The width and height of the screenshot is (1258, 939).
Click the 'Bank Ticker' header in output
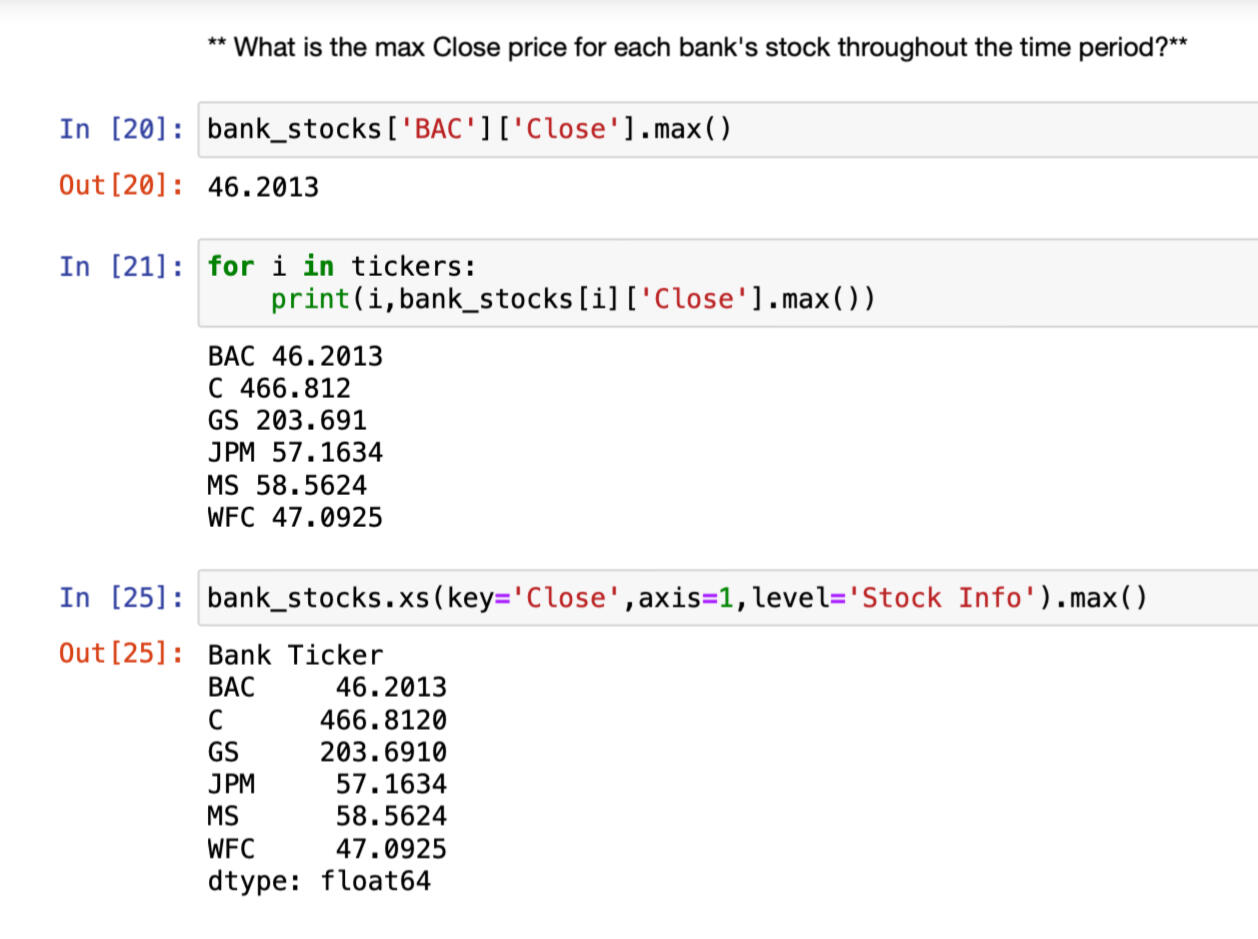[295, 655]
